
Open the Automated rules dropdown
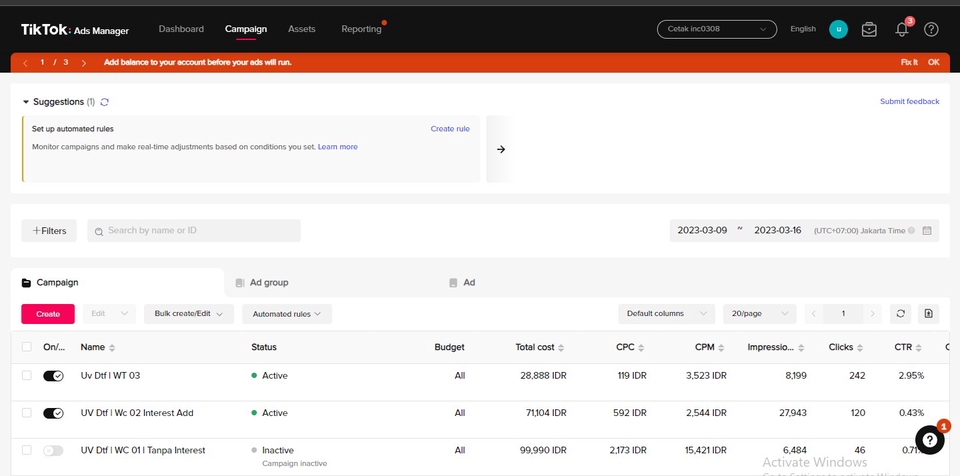pyautogui.click(x=287, y=314)
